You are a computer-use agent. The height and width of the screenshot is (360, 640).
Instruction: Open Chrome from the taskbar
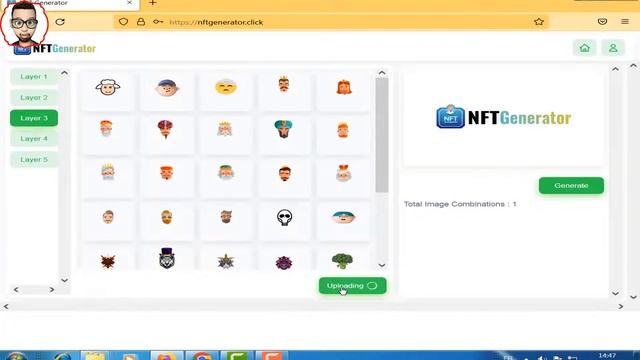pyautogui.click(x=202, y=356)
